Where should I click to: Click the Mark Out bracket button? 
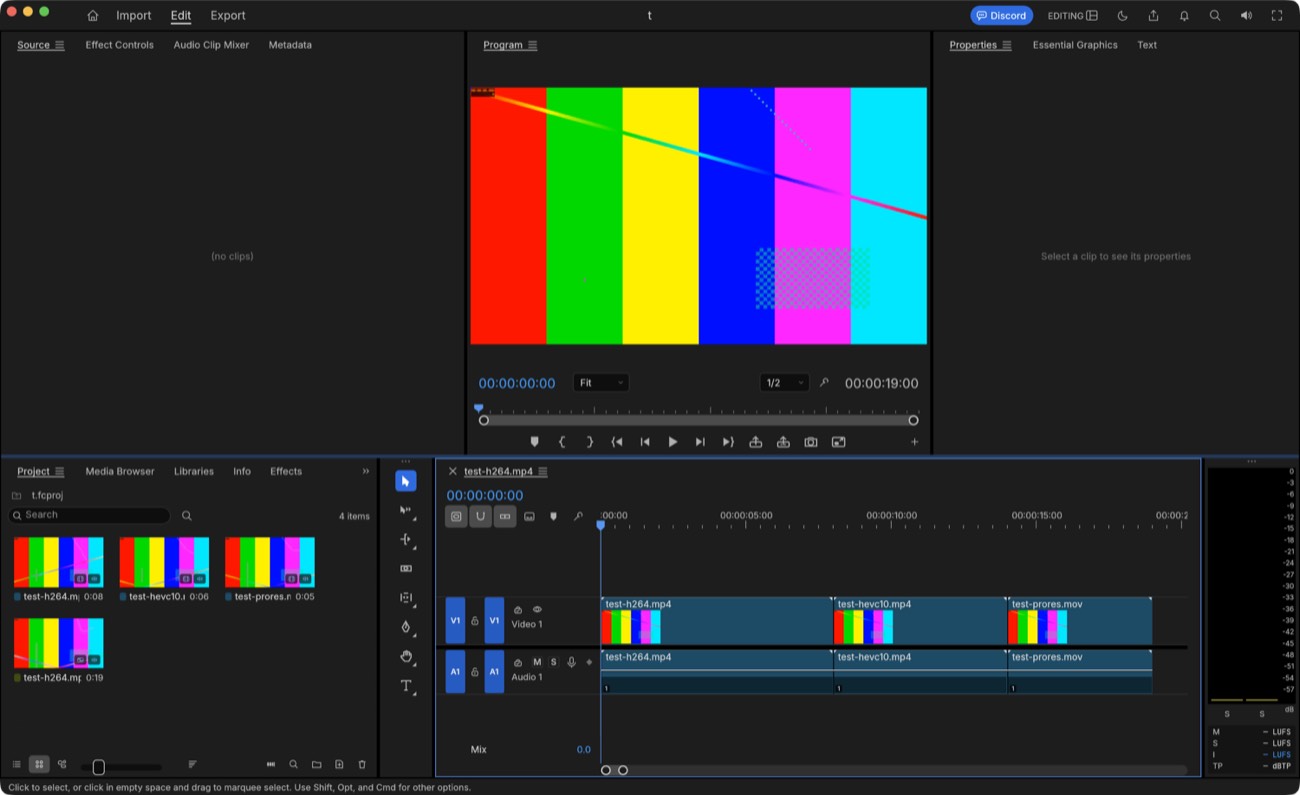point(590,442)
